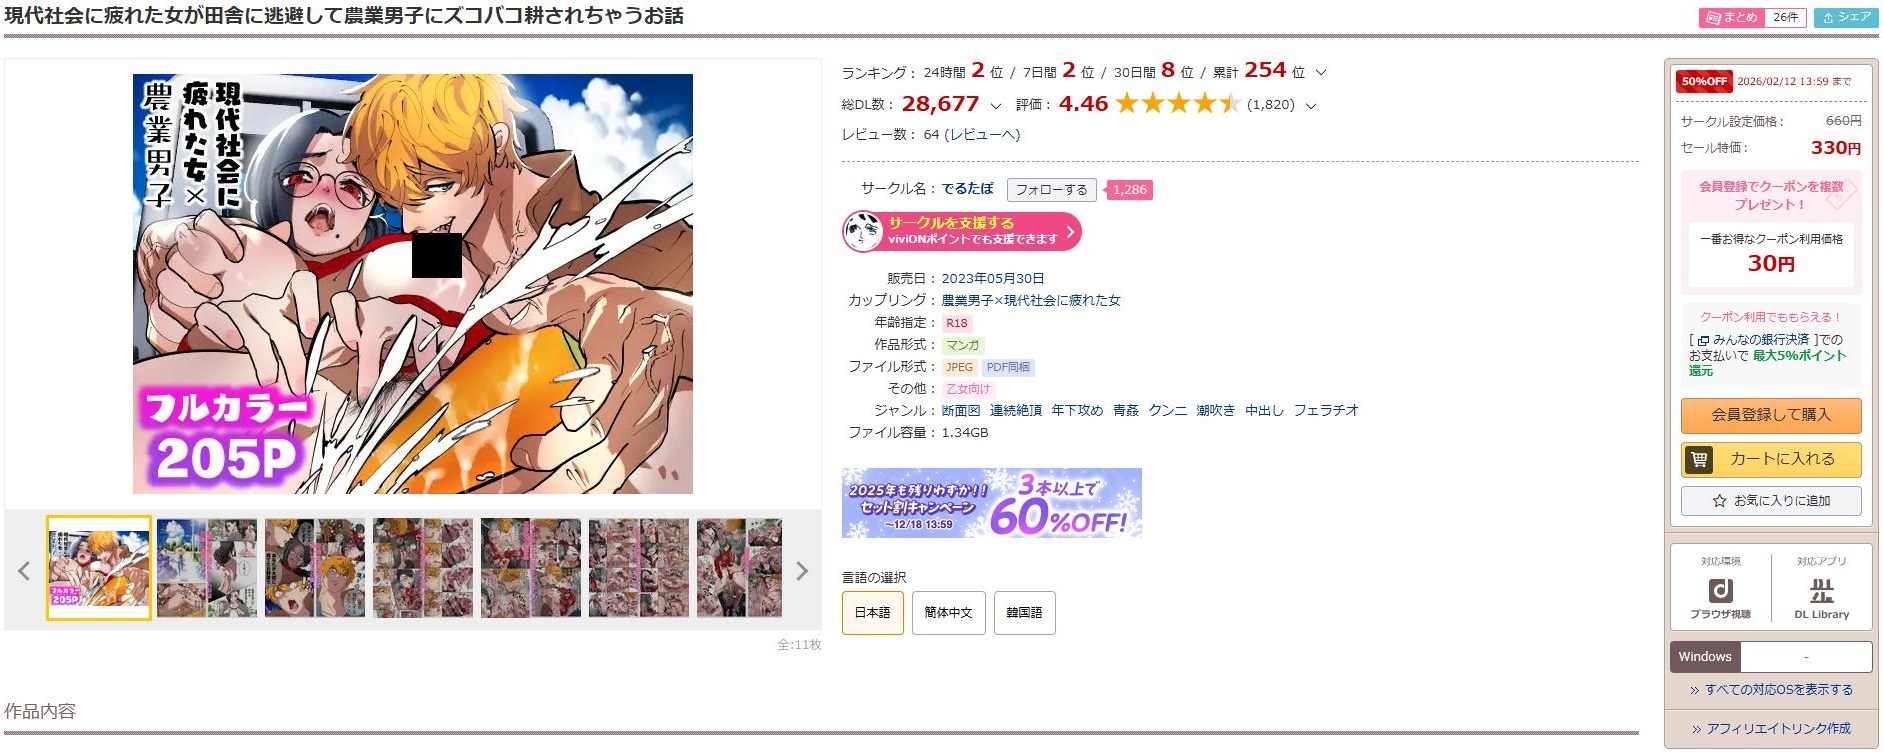Select the 日本語 language option
Viewport: 1883px width, 753px height.
[x=872, y=613]
